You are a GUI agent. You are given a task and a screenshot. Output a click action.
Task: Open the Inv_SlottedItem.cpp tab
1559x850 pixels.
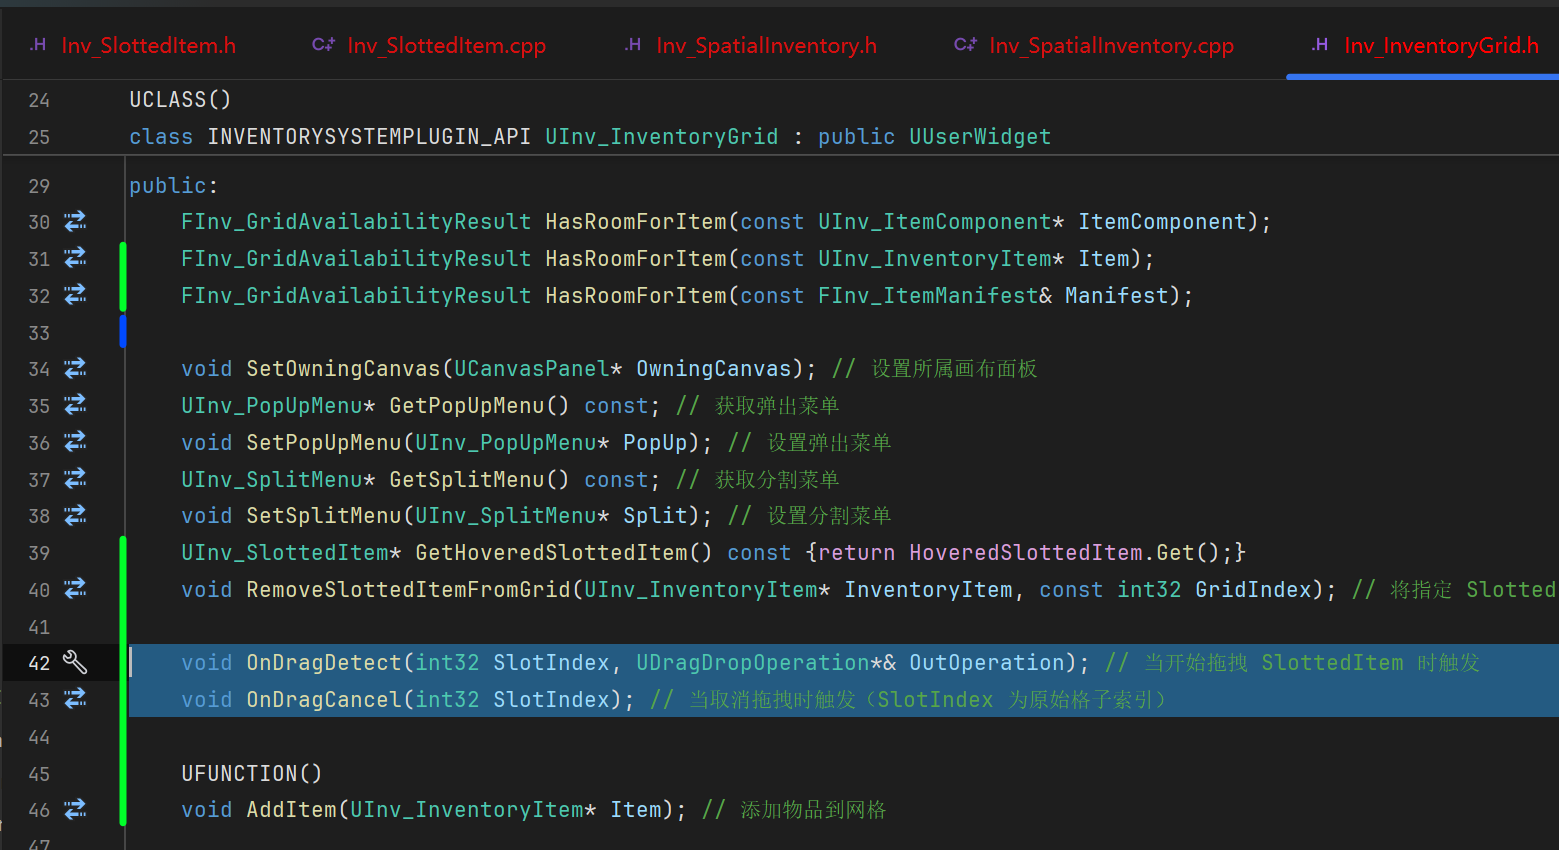pyautogui.click(x=429, y=45)
